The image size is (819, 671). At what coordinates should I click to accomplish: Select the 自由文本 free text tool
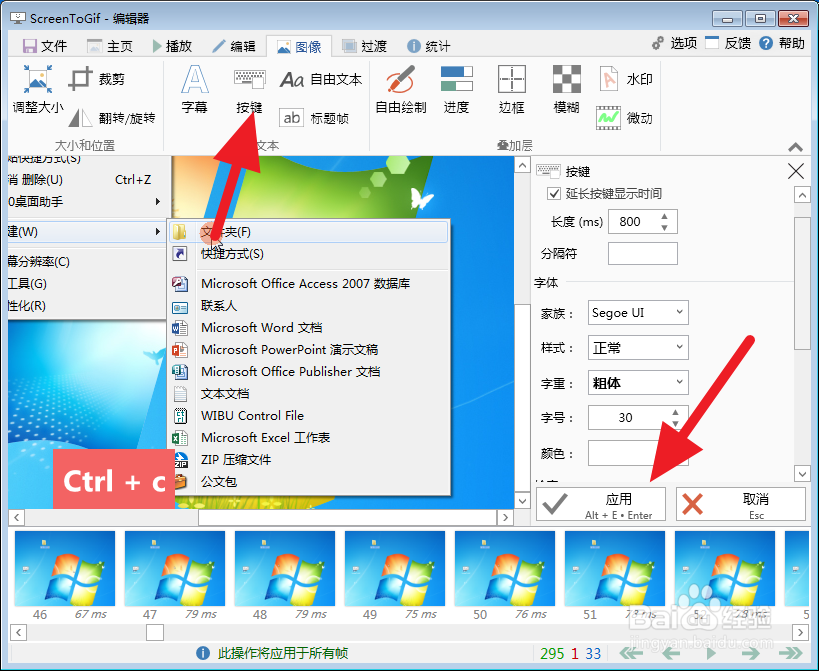321,79
